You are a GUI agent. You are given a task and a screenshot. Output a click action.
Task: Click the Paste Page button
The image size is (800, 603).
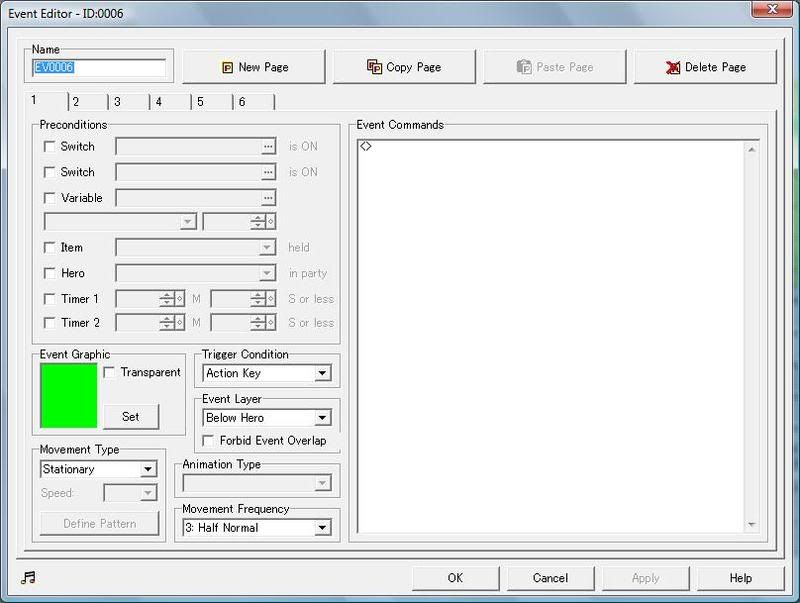pos(555,67)
